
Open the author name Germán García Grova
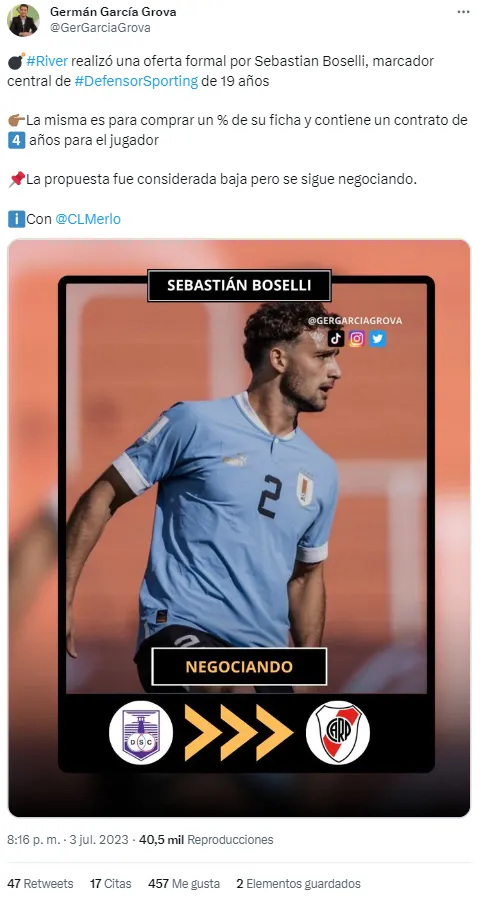point(114,11)
